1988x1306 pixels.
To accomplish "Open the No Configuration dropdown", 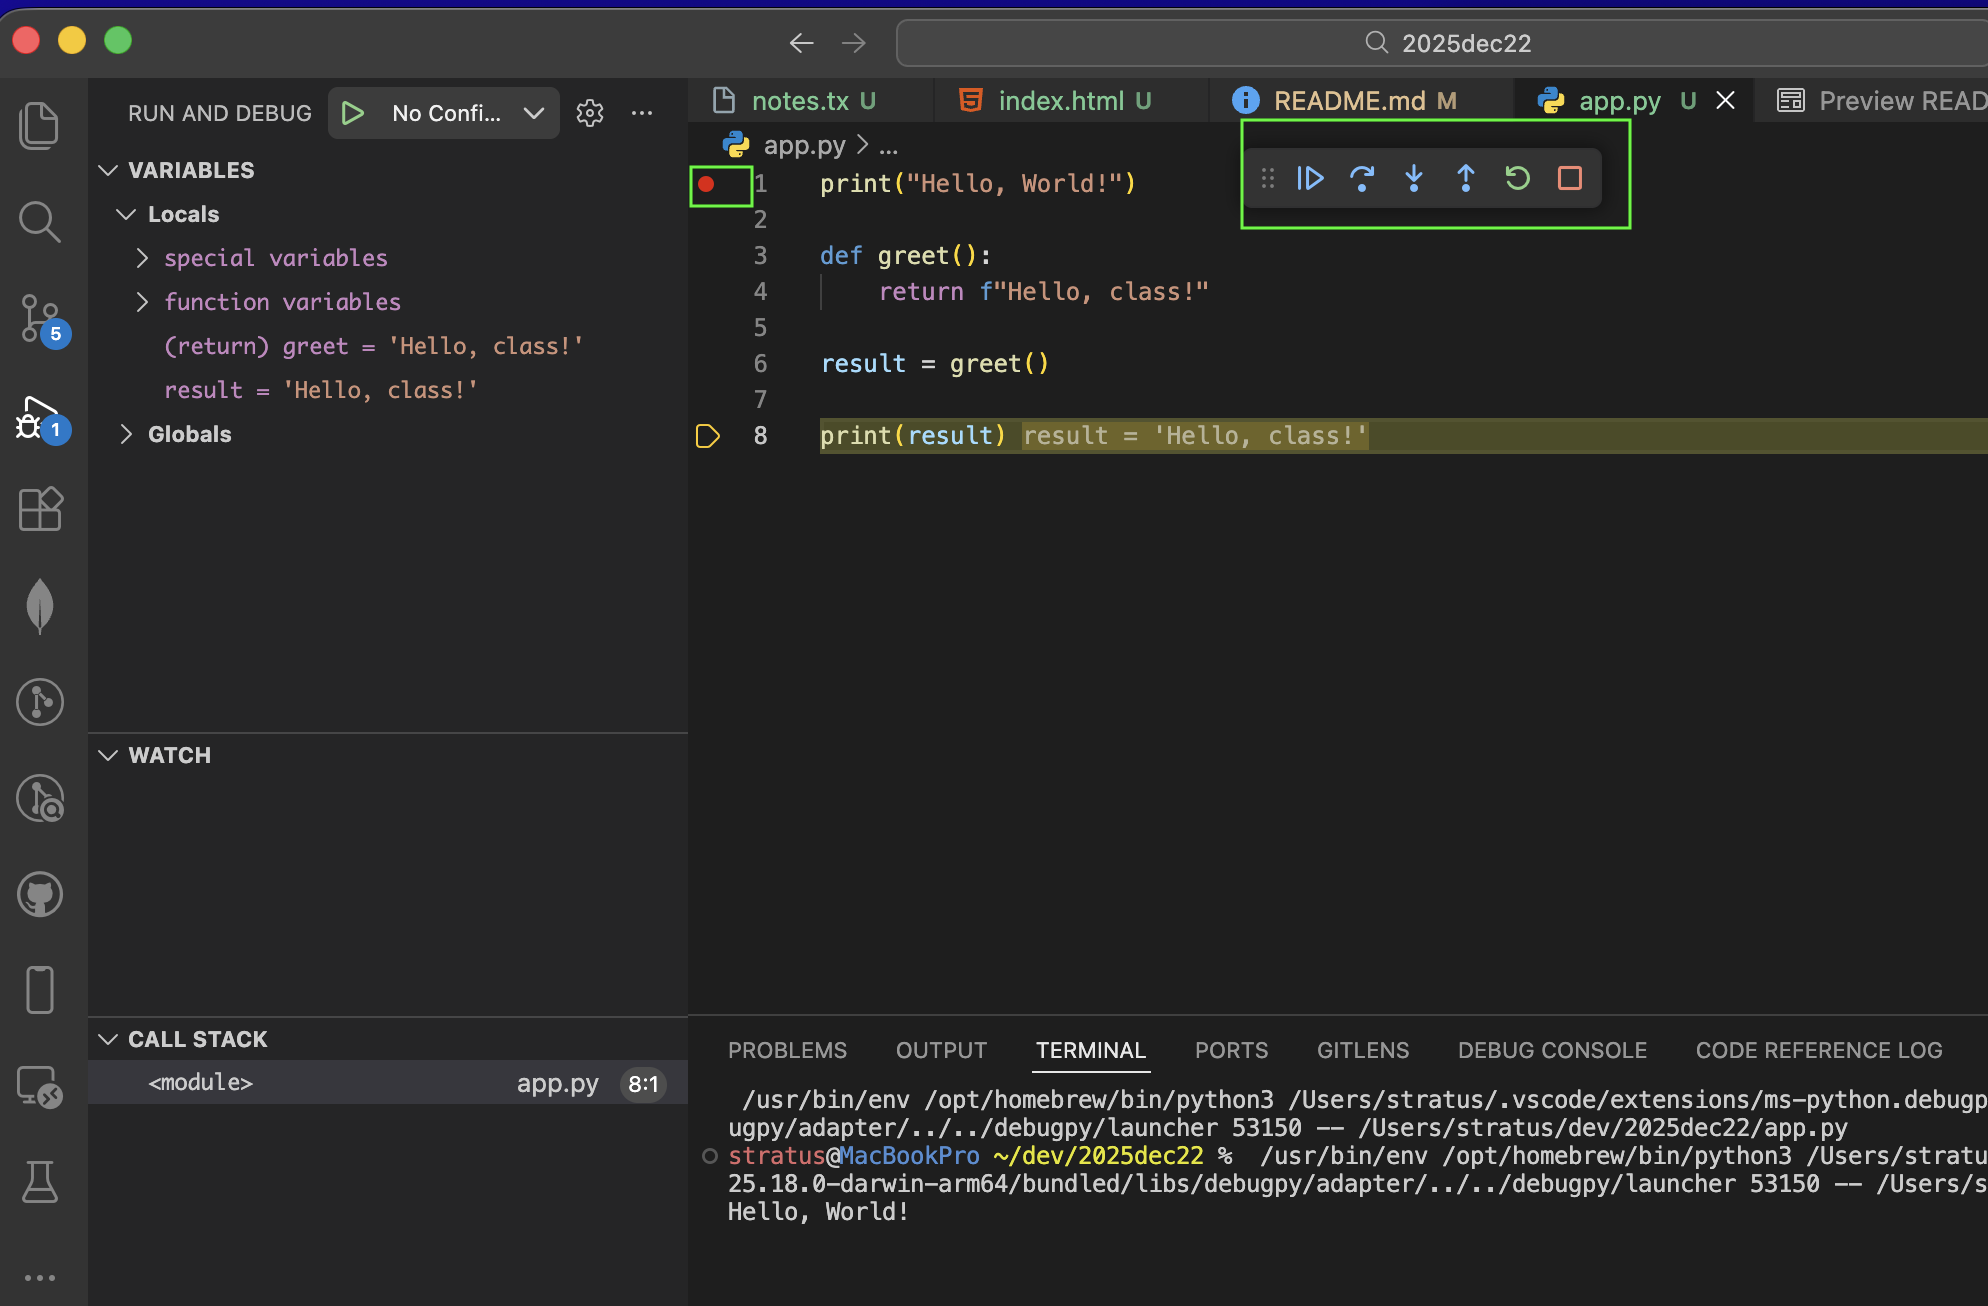I will [x=466, y=113].
